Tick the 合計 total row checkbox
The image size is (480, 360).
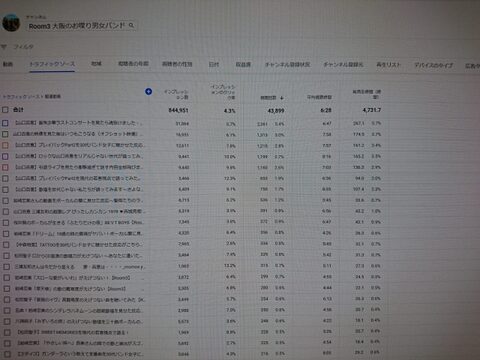5,110
